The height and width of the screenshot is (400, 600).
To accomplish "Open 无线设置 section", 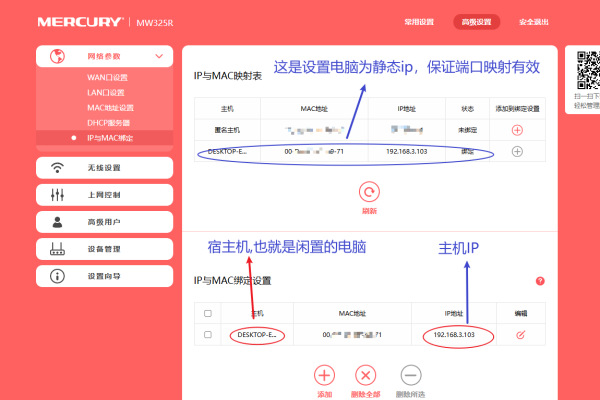I will pos(104,168).
